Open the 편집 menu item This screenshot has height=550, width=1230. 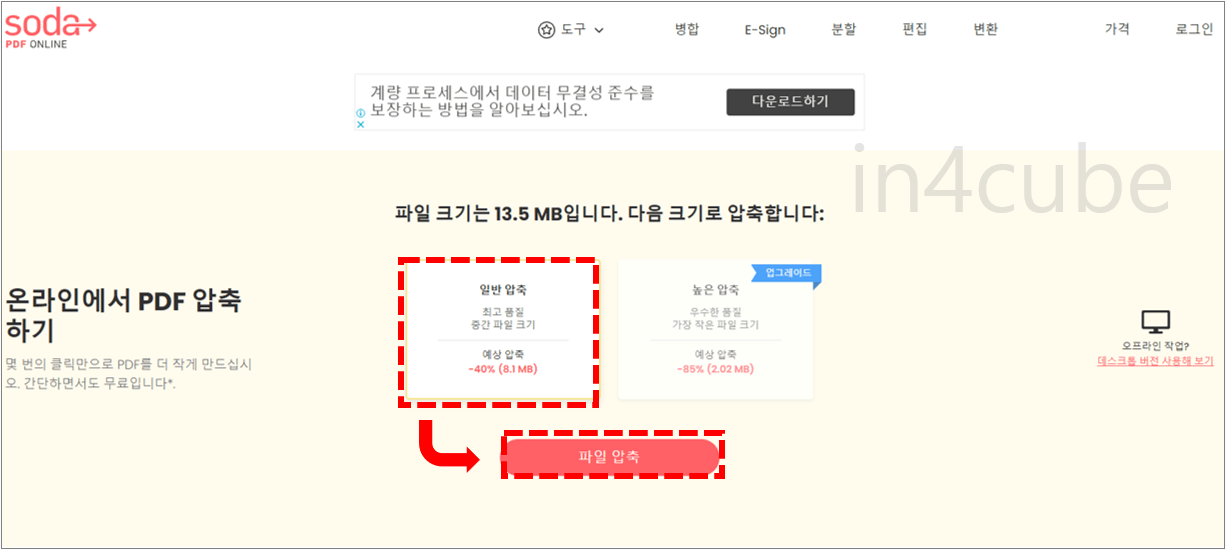click(x=915, y=29)
